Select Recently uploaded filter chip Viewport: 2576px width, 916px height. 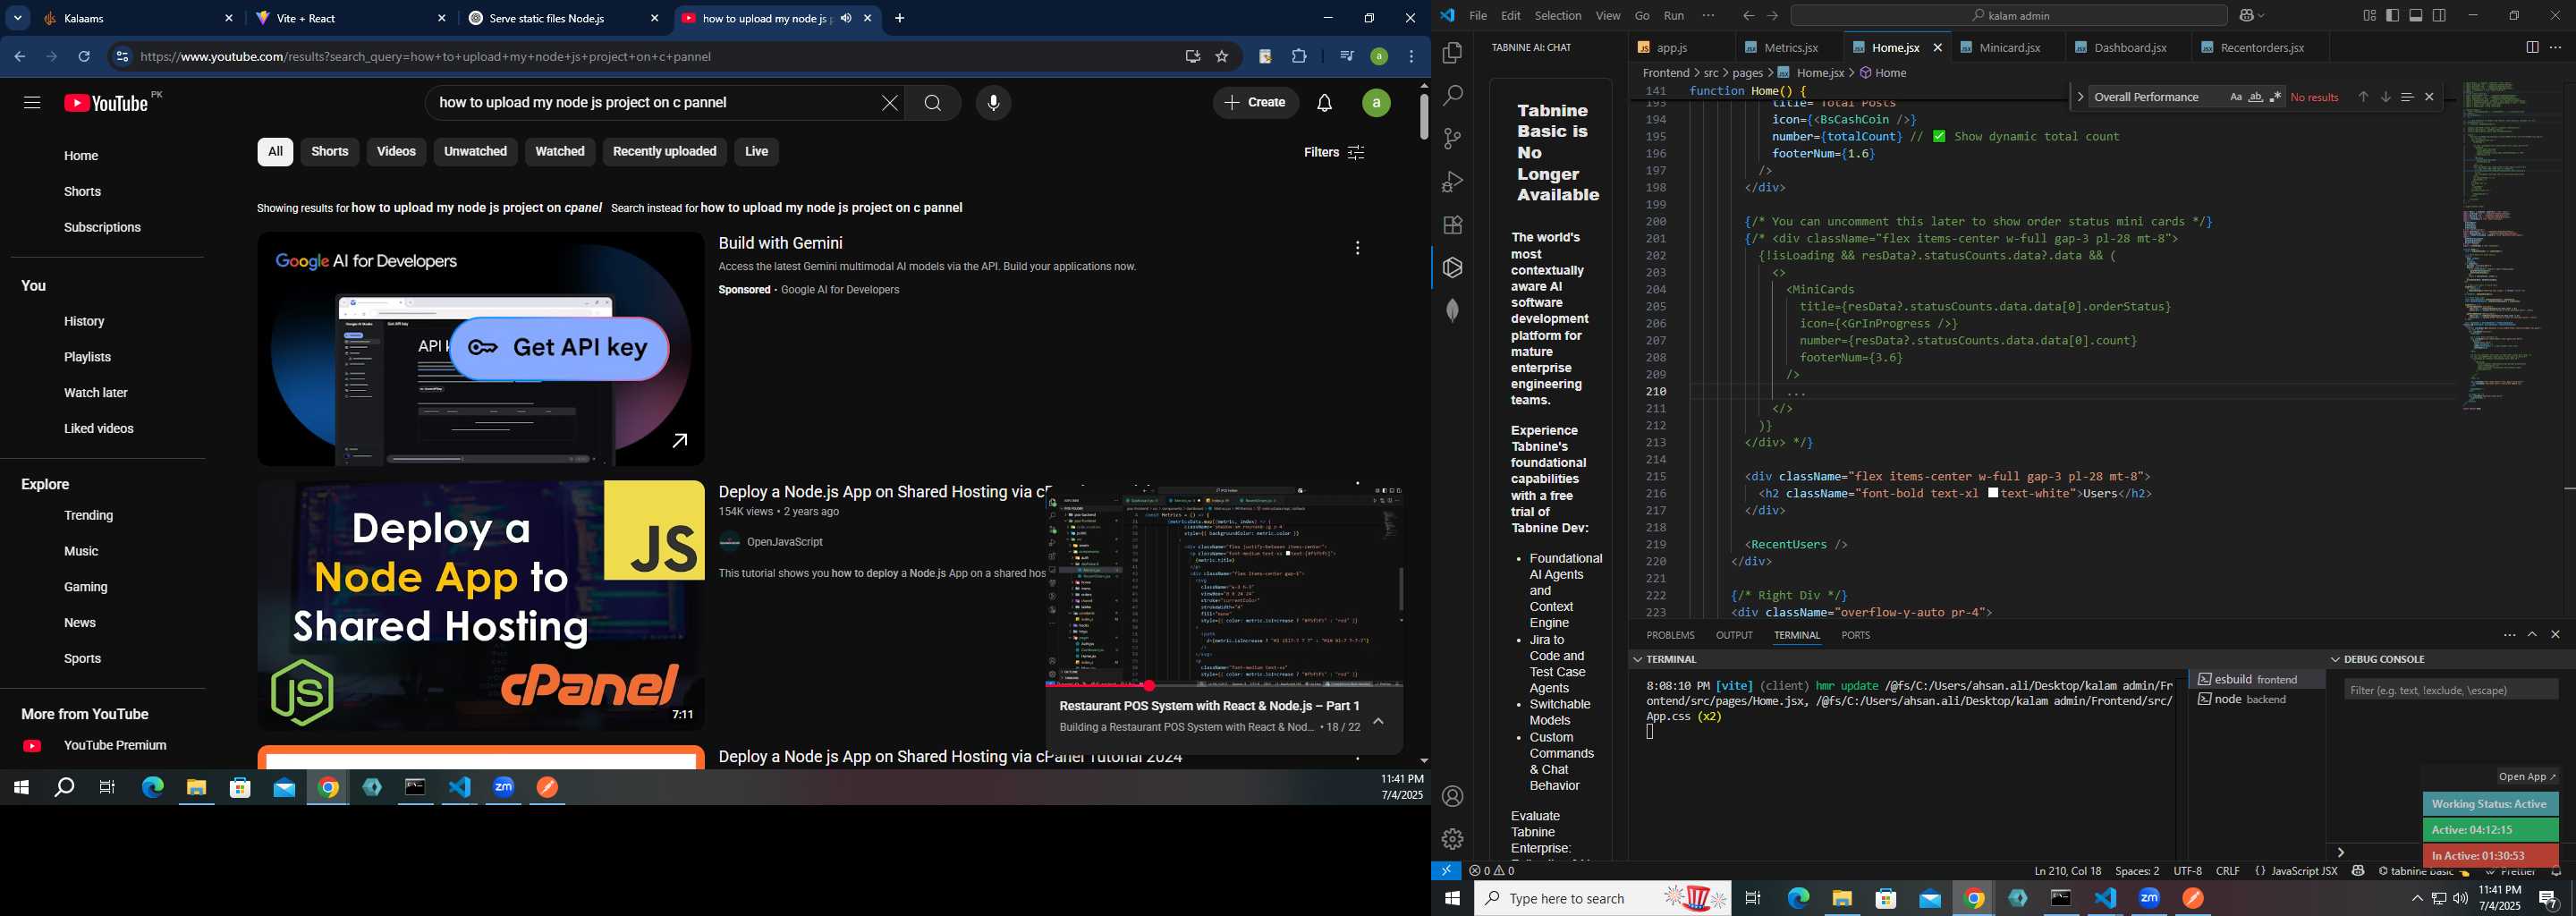[664, 152]
